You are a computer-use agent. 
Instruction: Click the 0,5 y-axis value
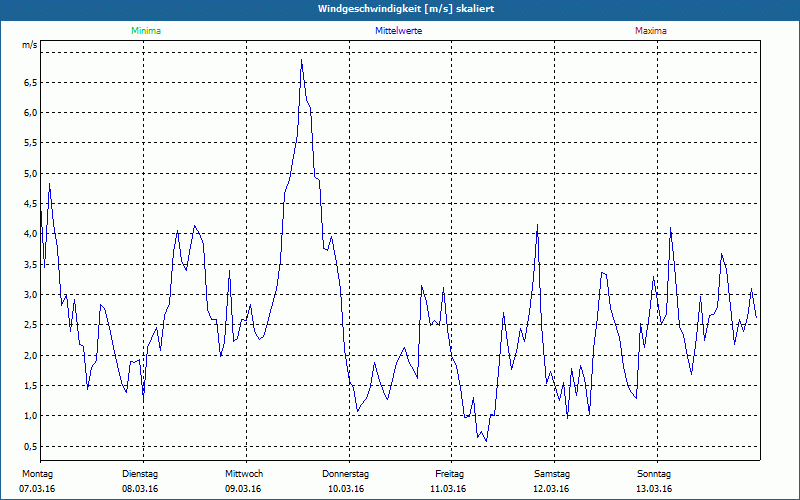31,446
